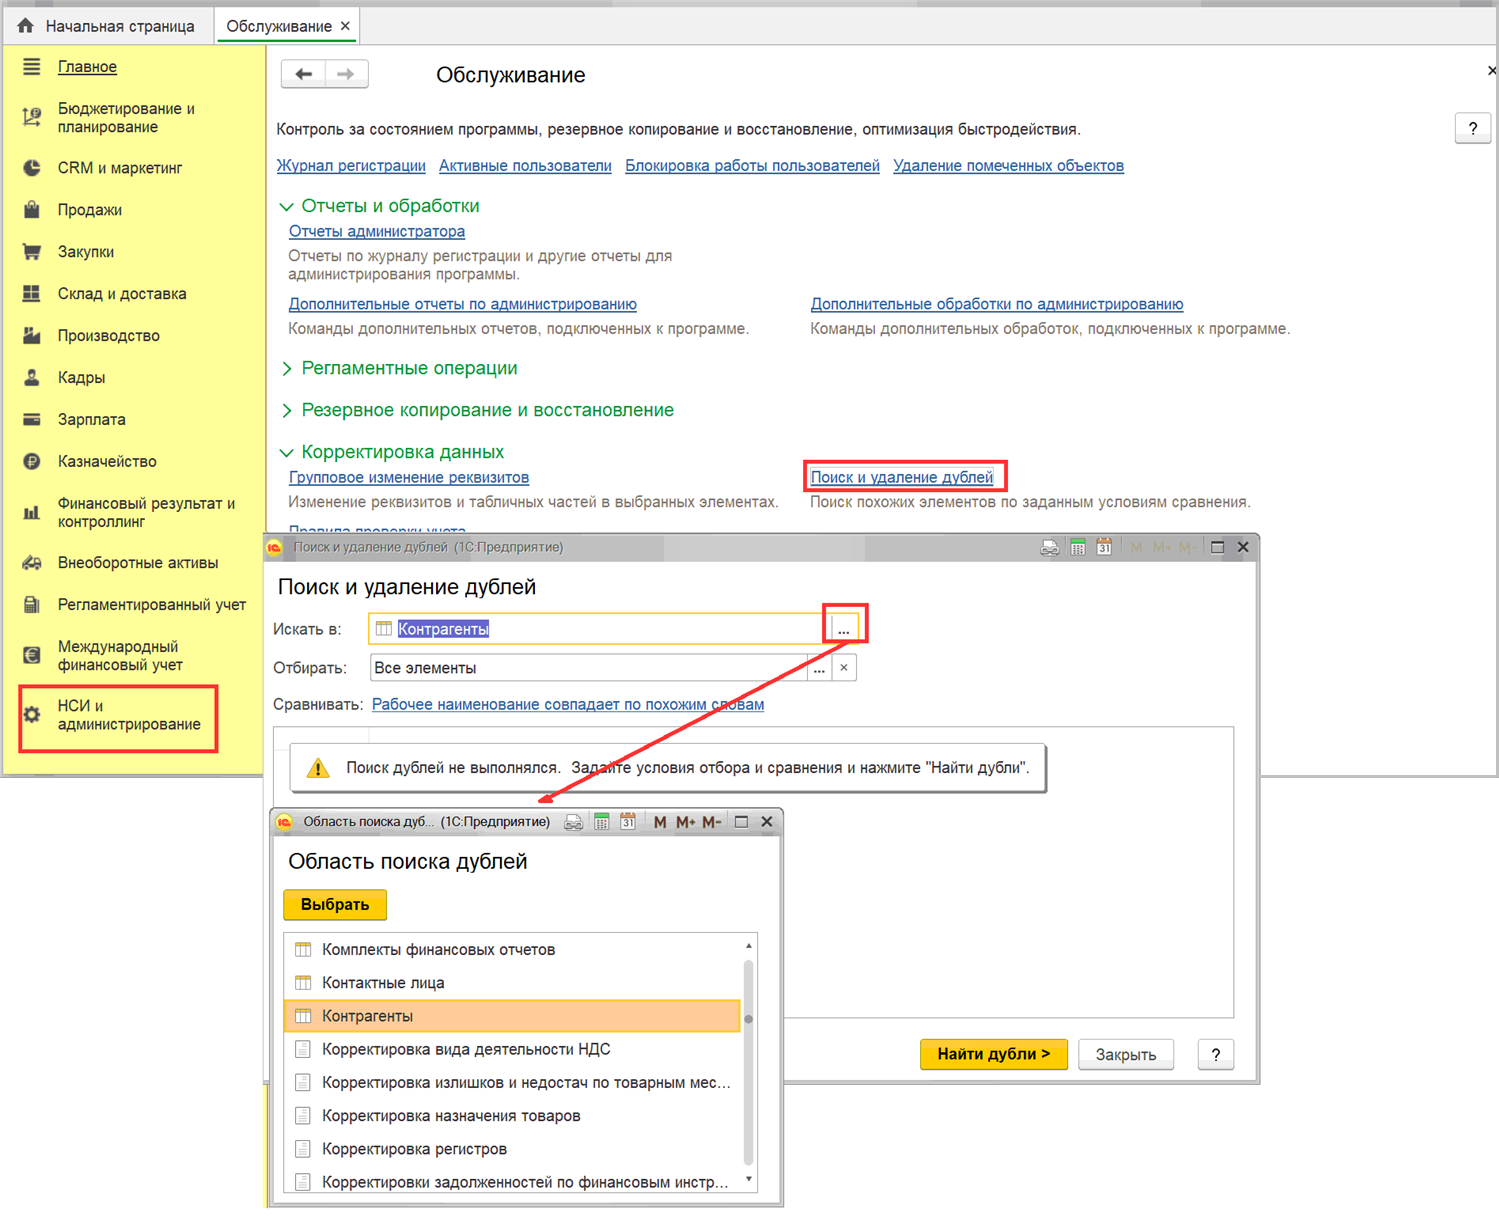Open НСИ и администрирование gear icon
This screenshot has width=1499, height=1231.
(x=32, y=715)
